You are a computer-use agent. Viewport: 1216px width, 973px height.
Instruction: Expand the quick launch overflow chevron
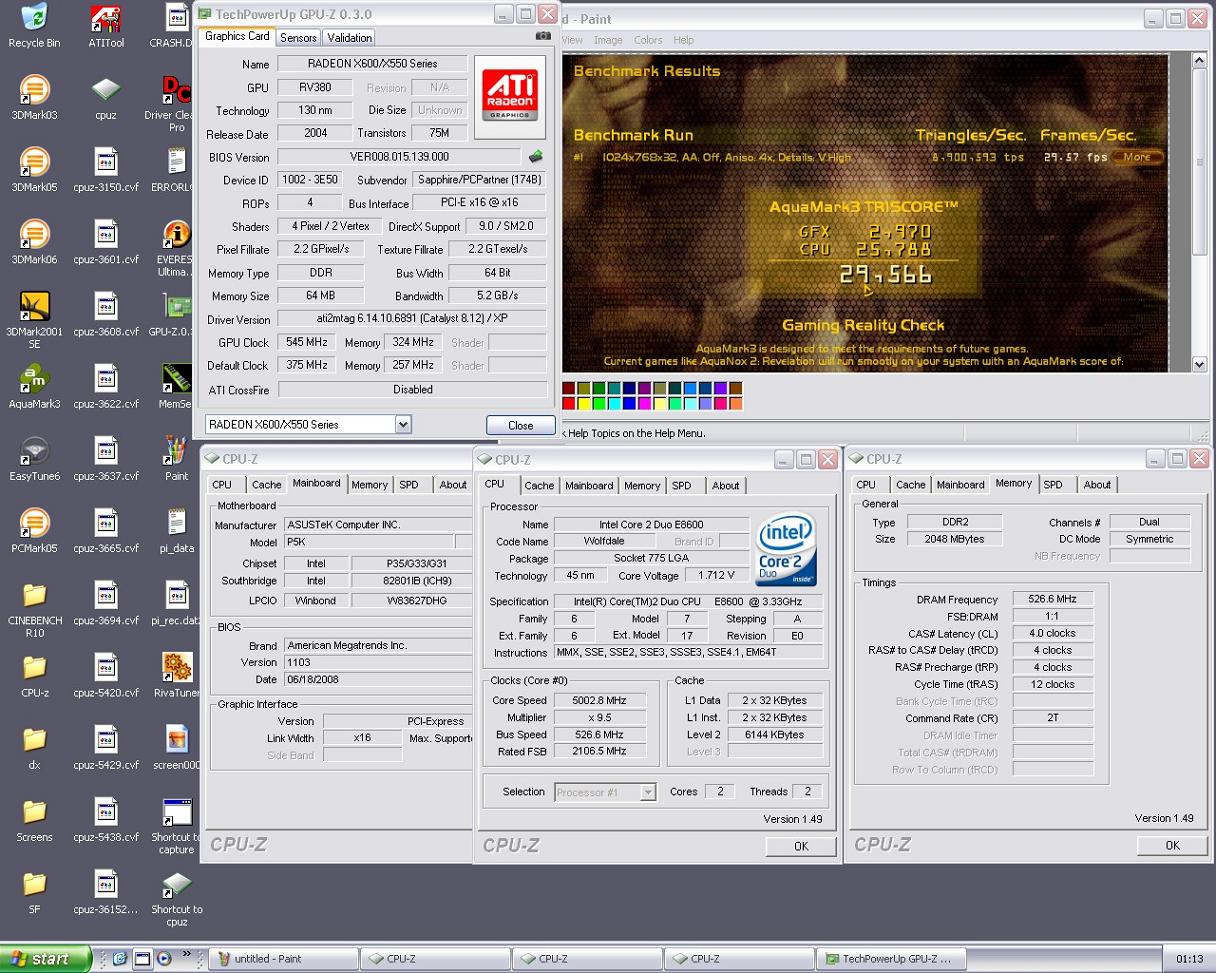185,954
